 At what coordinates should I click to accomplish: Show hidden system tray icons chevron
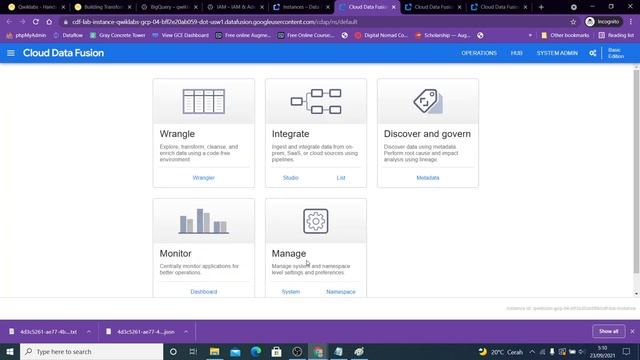point(532,351)
